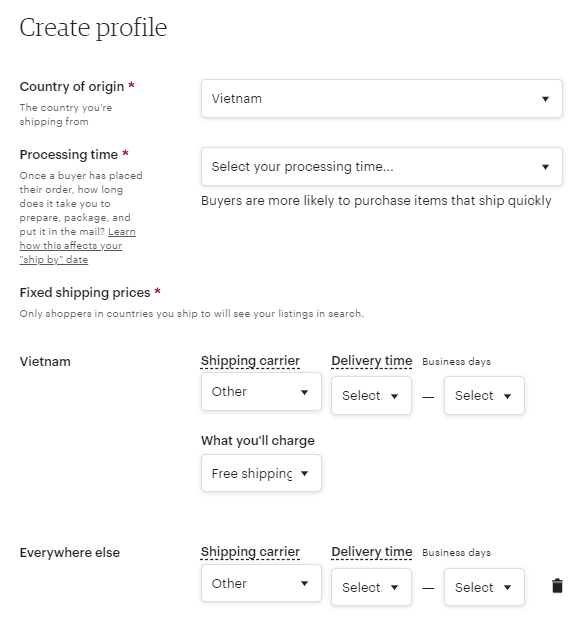The width and height of the screenshot is (586, 618).
Task: Open the Free shipping charge dropdown
Action: click(x=261, y=473)
